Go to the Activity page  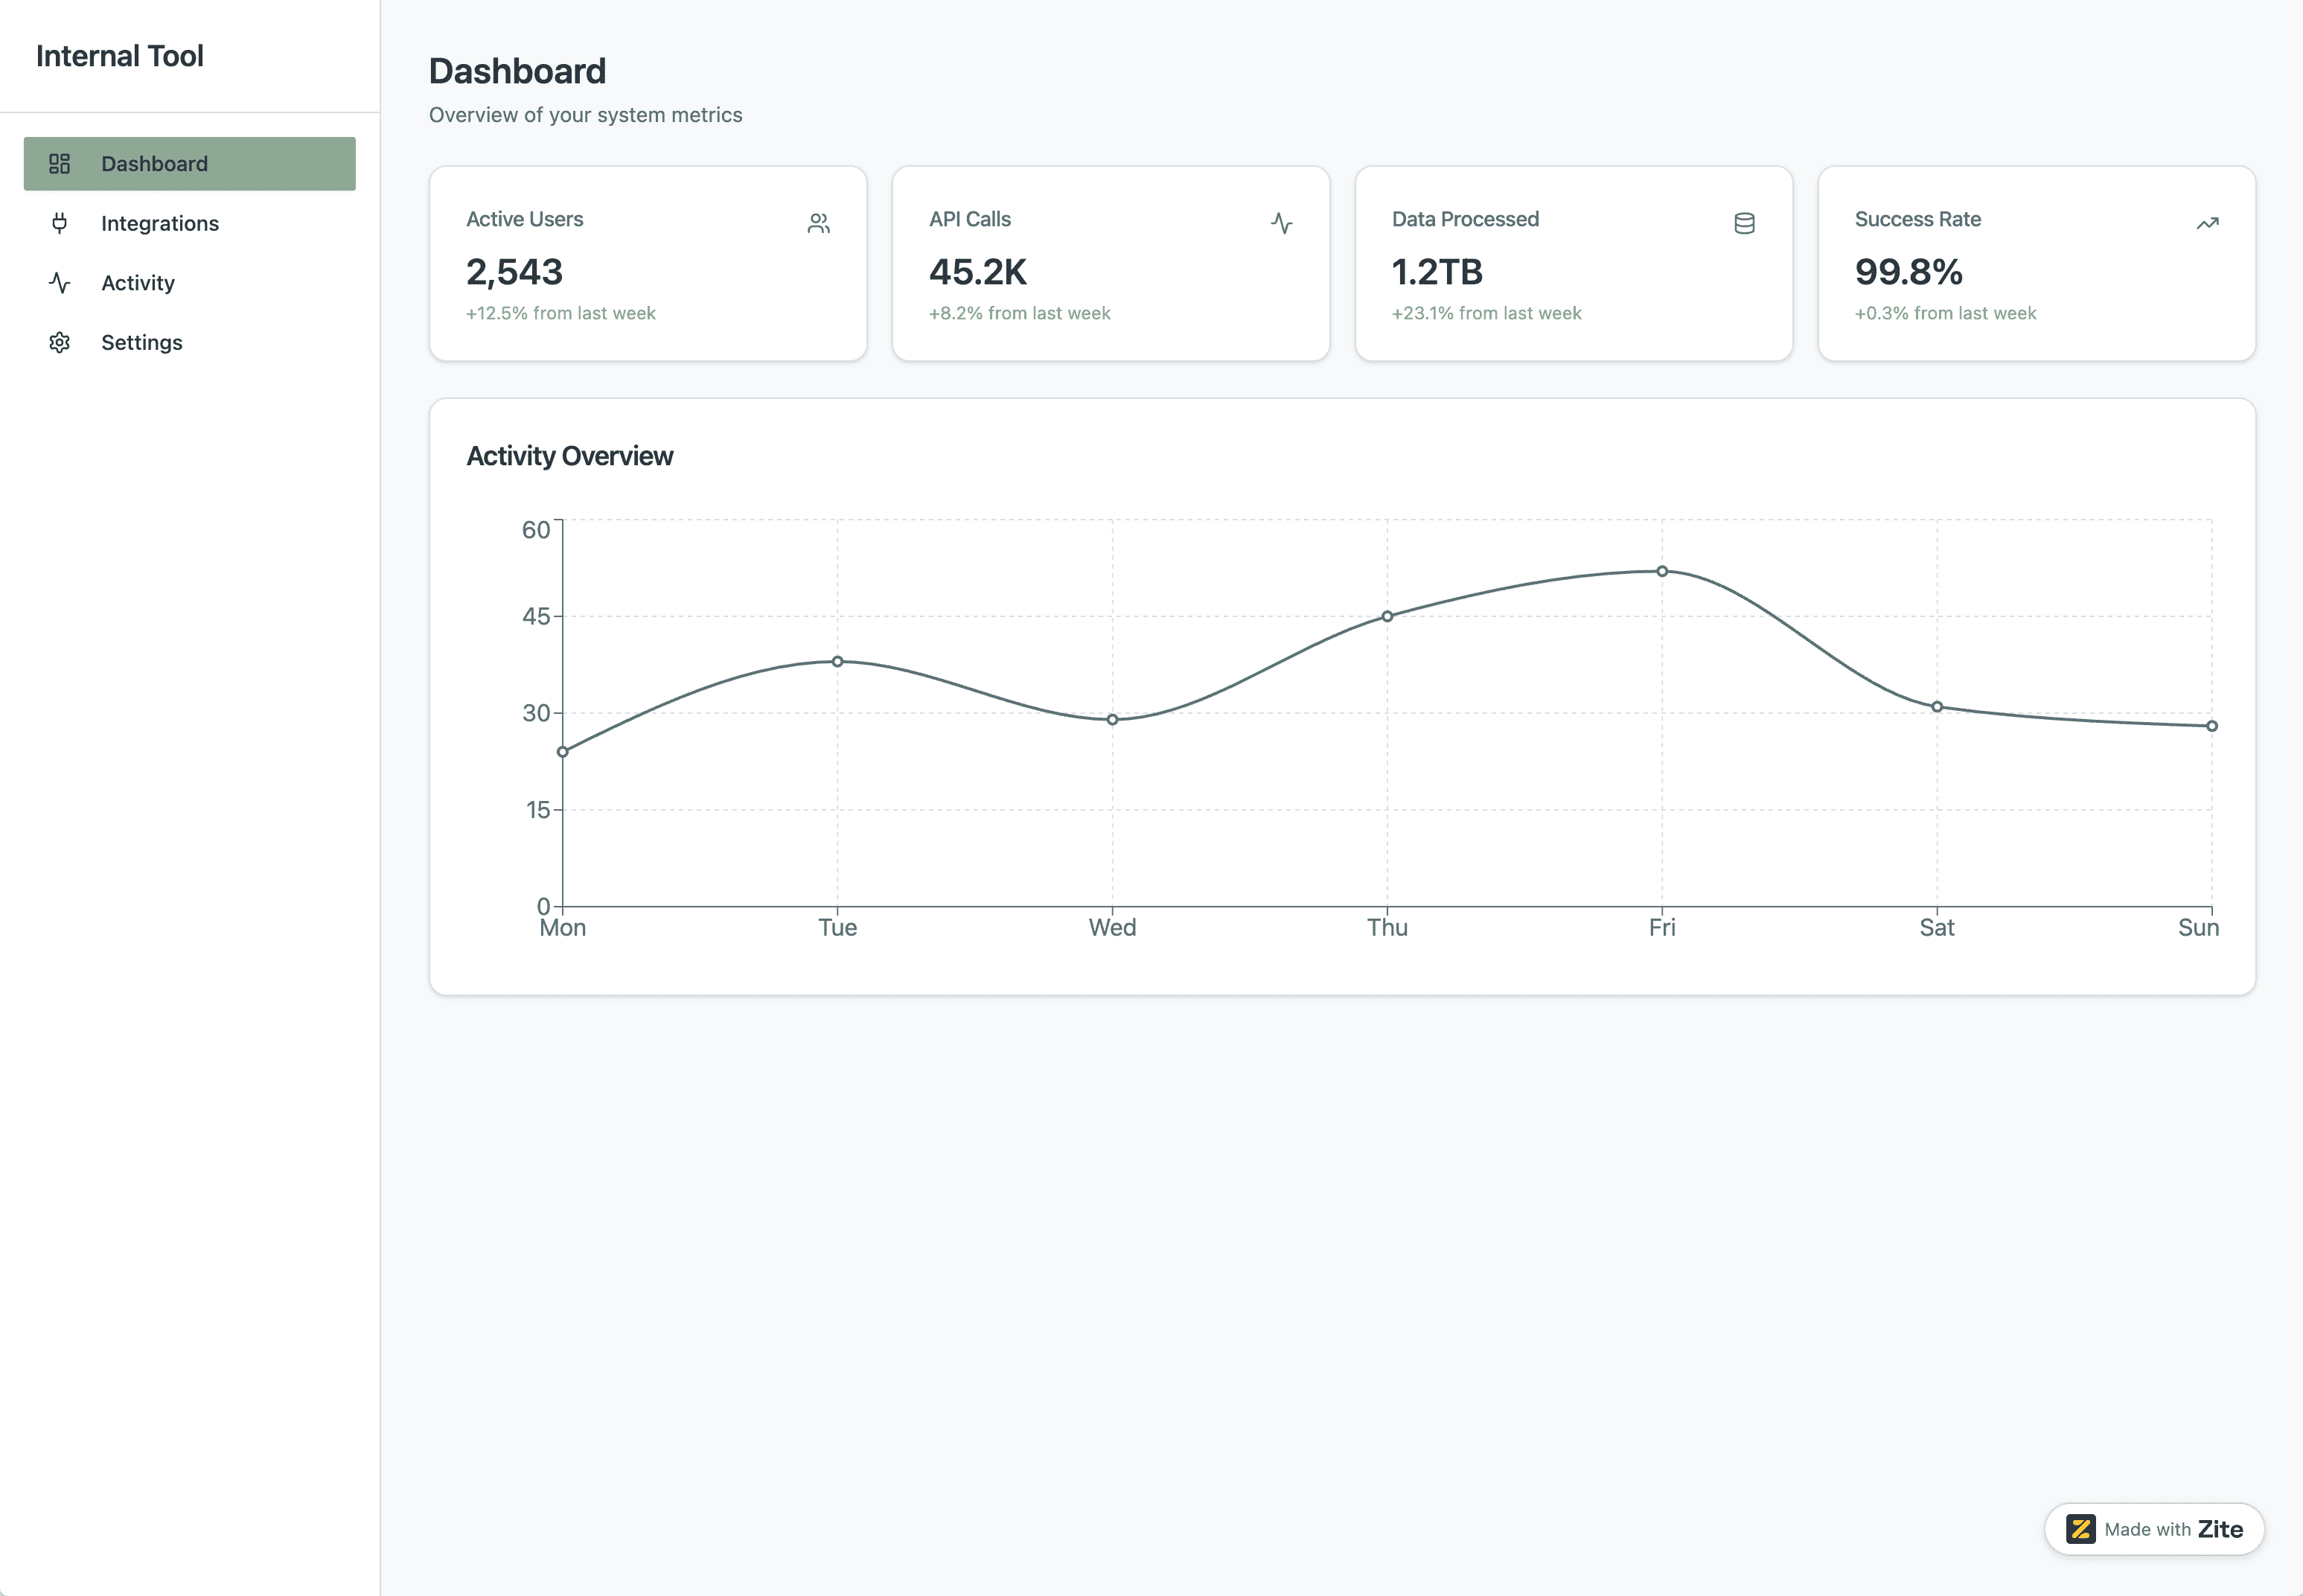pos(138,283)
